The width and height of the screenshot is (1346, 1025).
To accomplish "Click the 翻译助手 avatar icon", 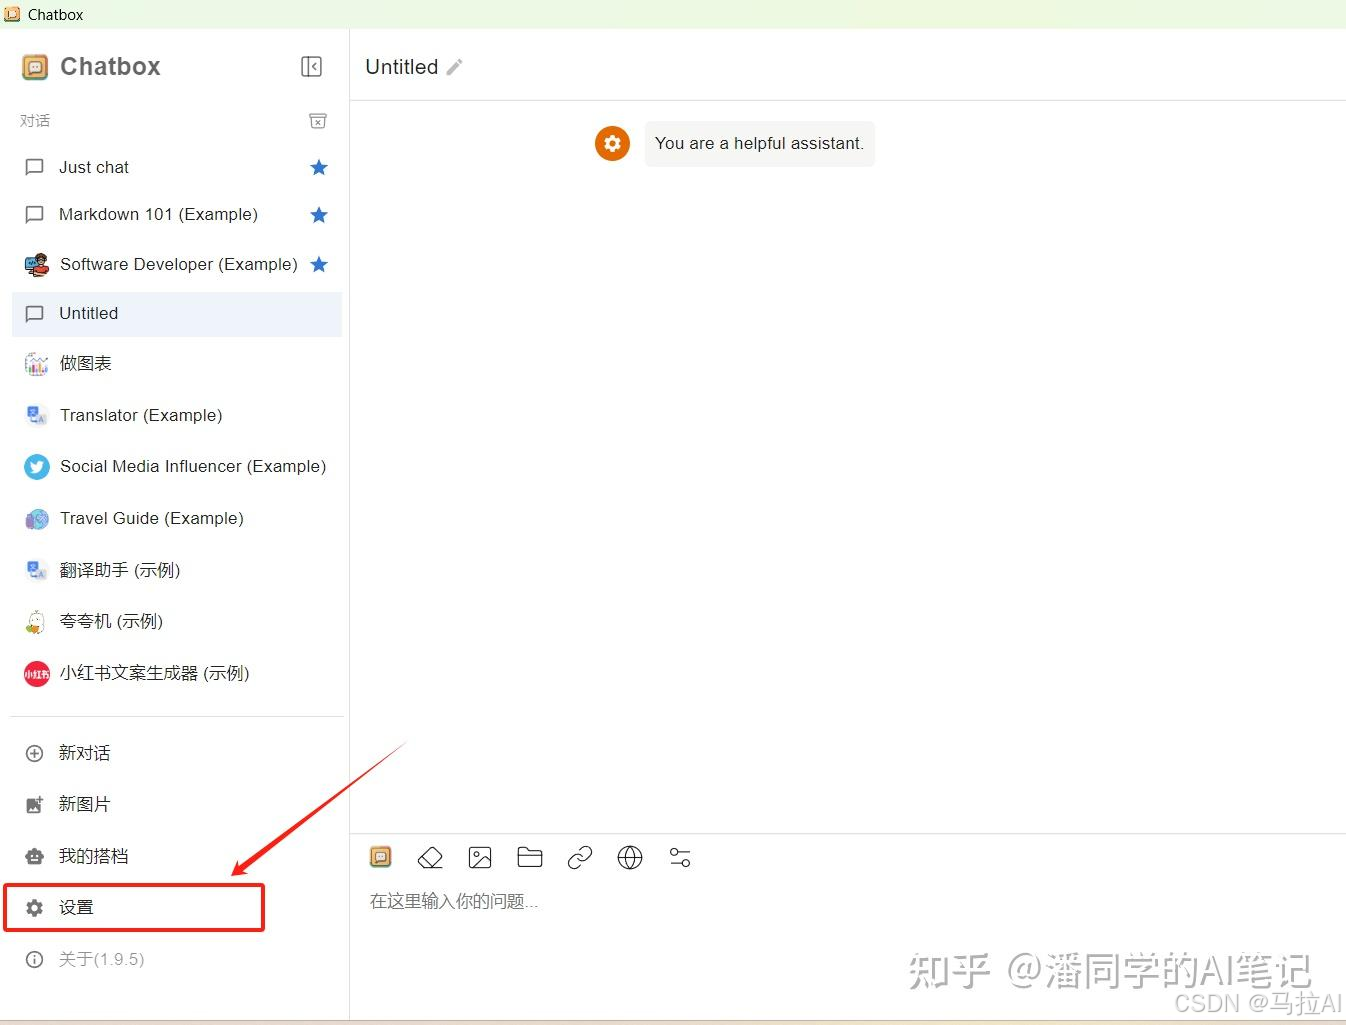I will [36, 570].
